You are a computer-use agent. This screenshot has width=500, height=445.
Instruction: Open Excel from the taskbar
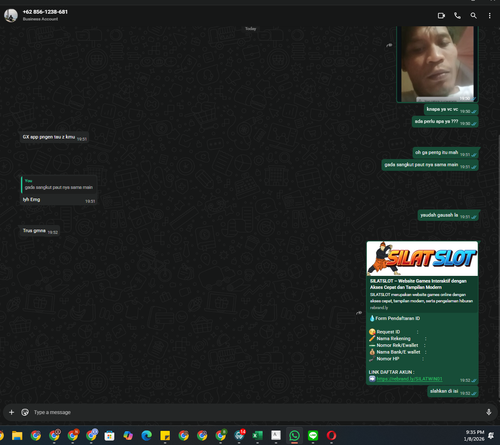(x=257, y=435)
